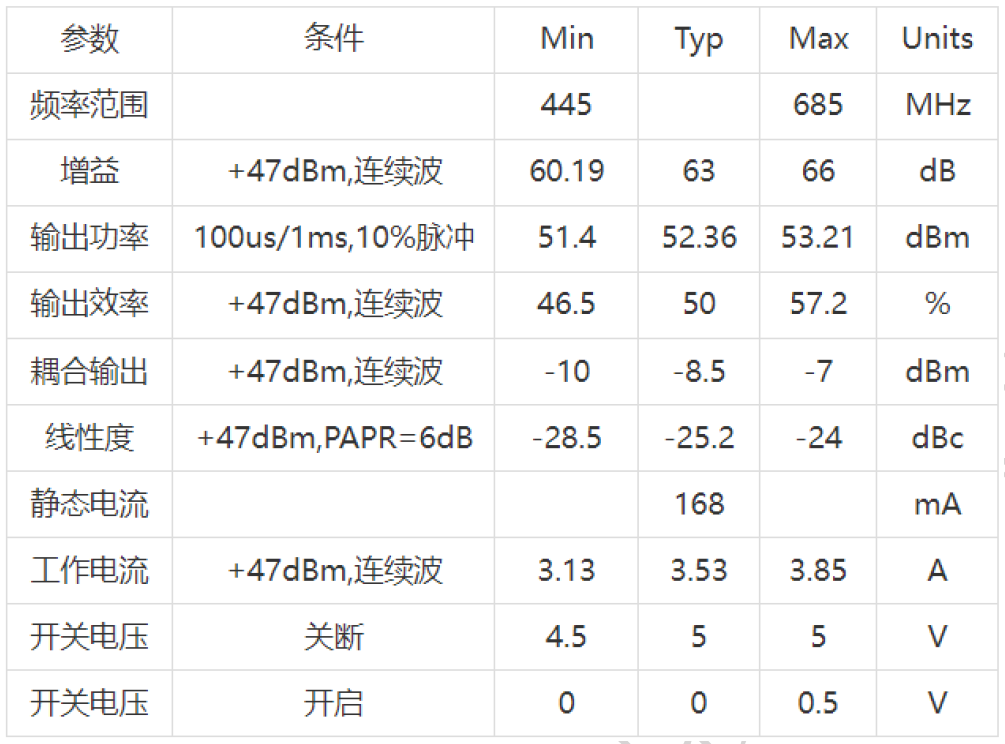Click the 参数 column header
1005x744 pixels.
point(90,40)
